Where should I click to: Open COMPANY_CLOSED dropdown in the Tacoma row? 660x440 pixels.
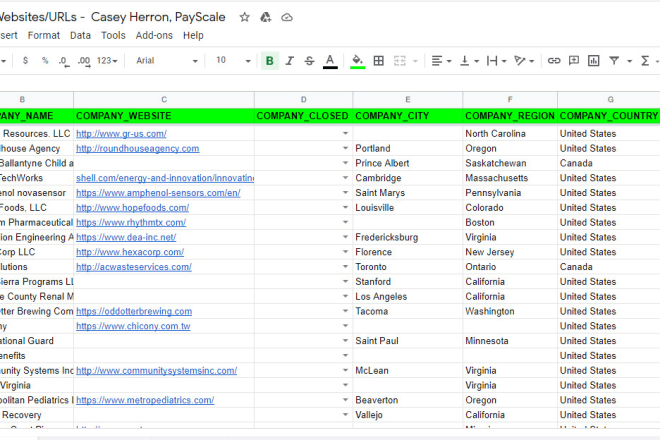pos(345,311)
